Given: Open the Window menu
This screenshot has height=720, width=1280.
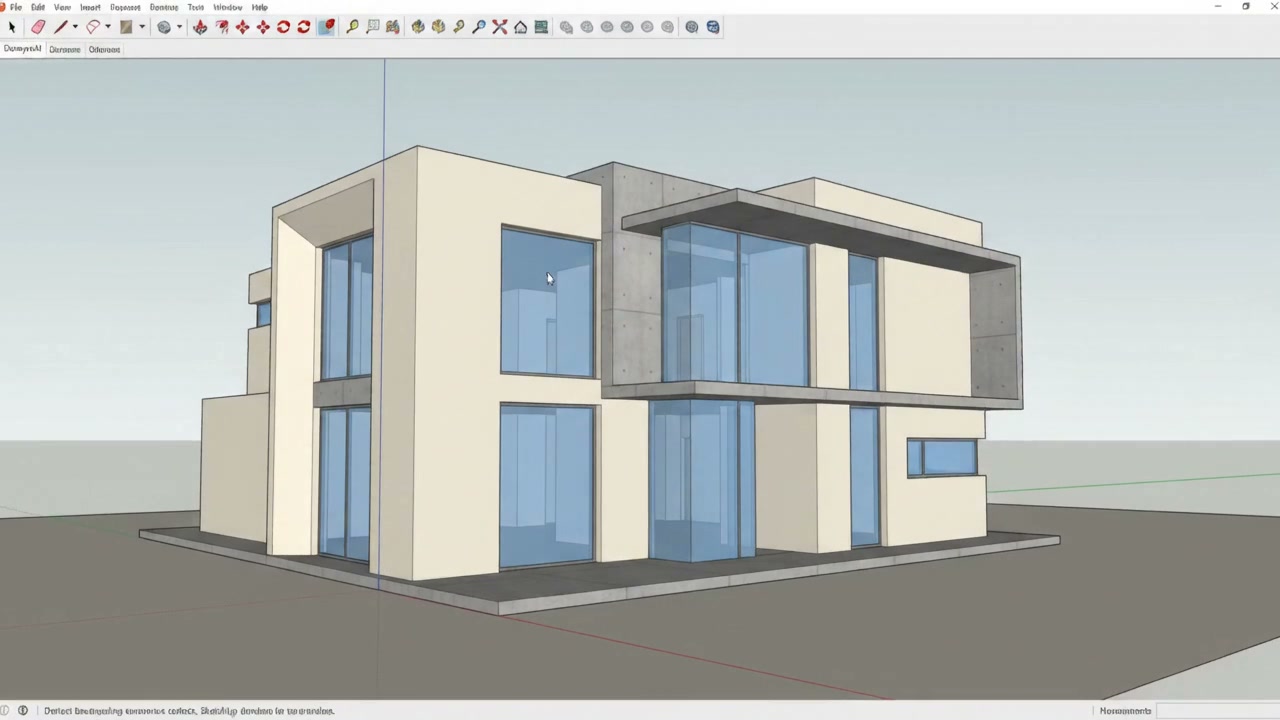Looking at the screenshot, I should click(227, 7).
